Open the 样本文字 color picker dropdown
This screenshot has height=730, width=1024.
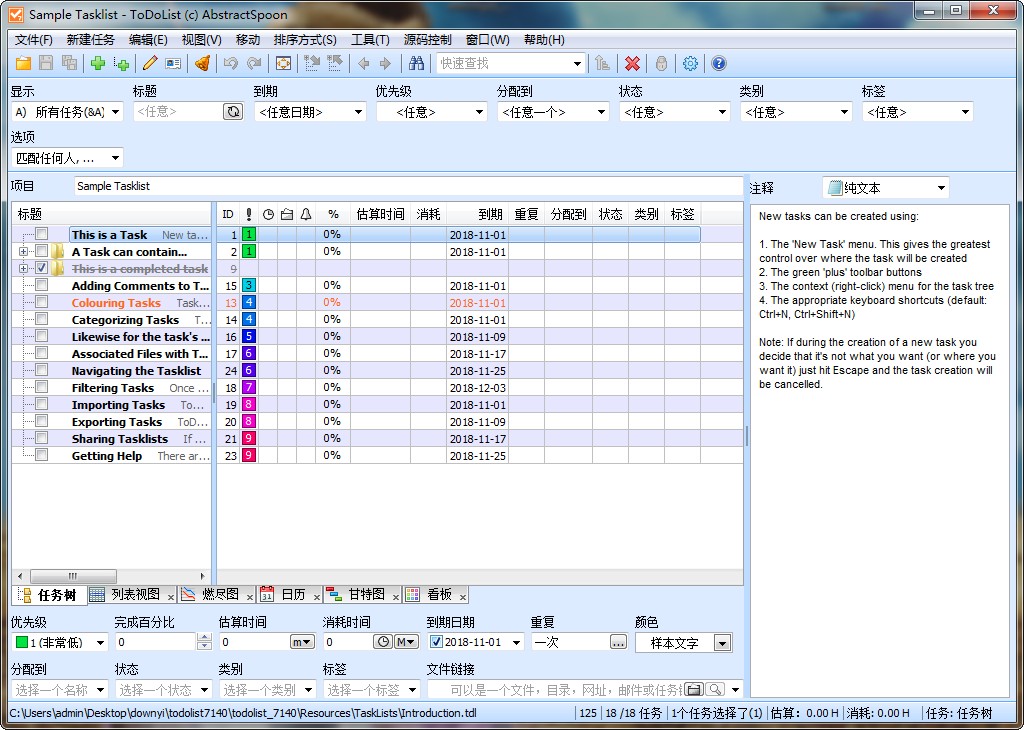pos(722,643)
